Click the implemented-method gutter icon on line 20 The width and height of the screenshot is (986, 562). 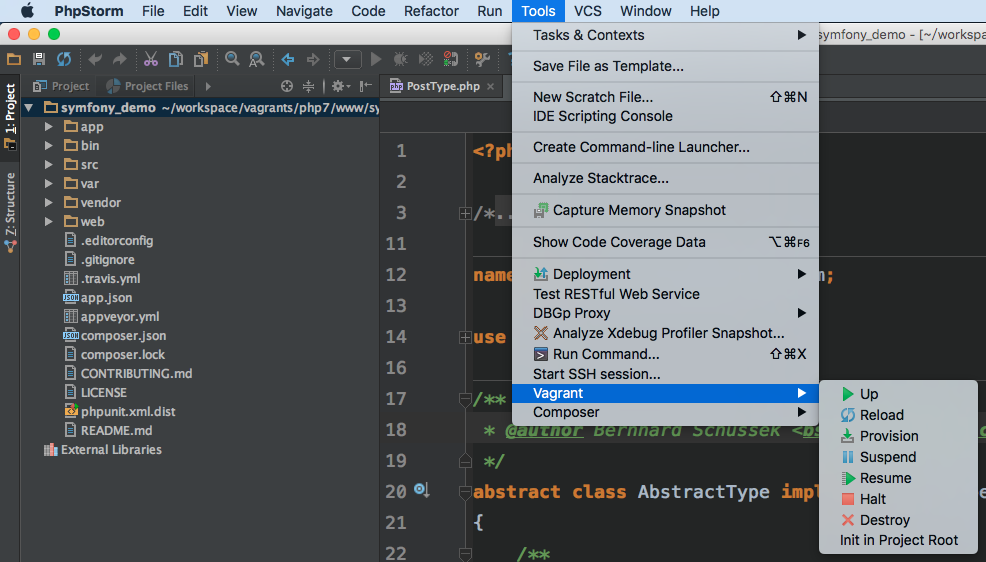point(421,490)
